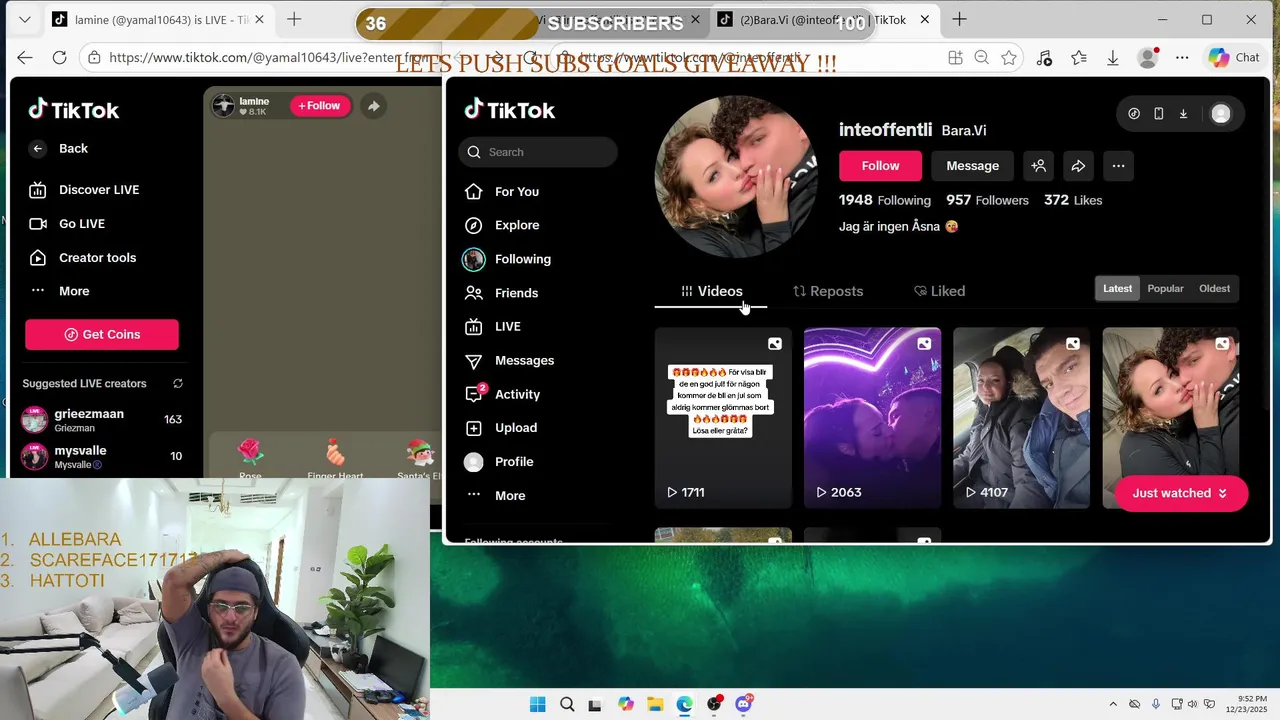Select the lamine LIVE browser tab
The height and width of the screenshot is (720, 1280).
click(158, 19)
